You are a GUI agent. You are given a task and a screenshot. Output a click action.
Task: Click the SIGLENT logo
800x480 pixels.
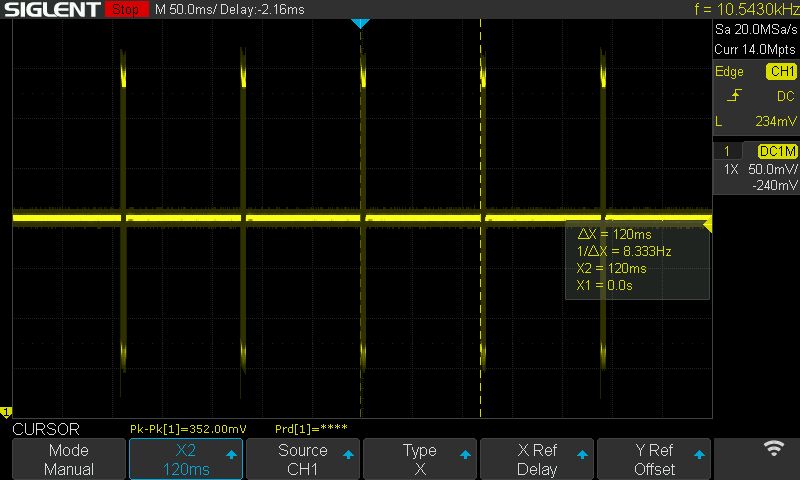pos(52,9)
